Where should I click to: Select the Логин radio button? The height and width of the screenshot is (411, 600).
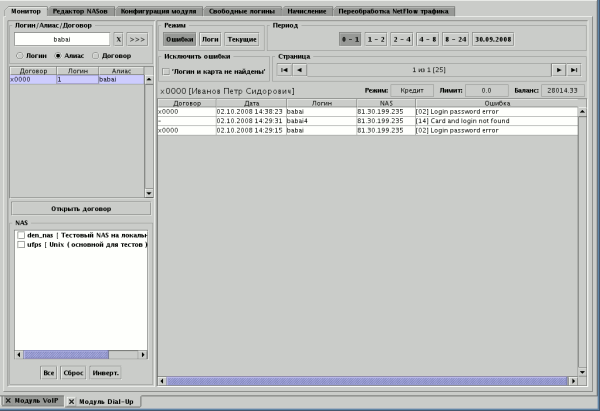[x=19, y=56]
